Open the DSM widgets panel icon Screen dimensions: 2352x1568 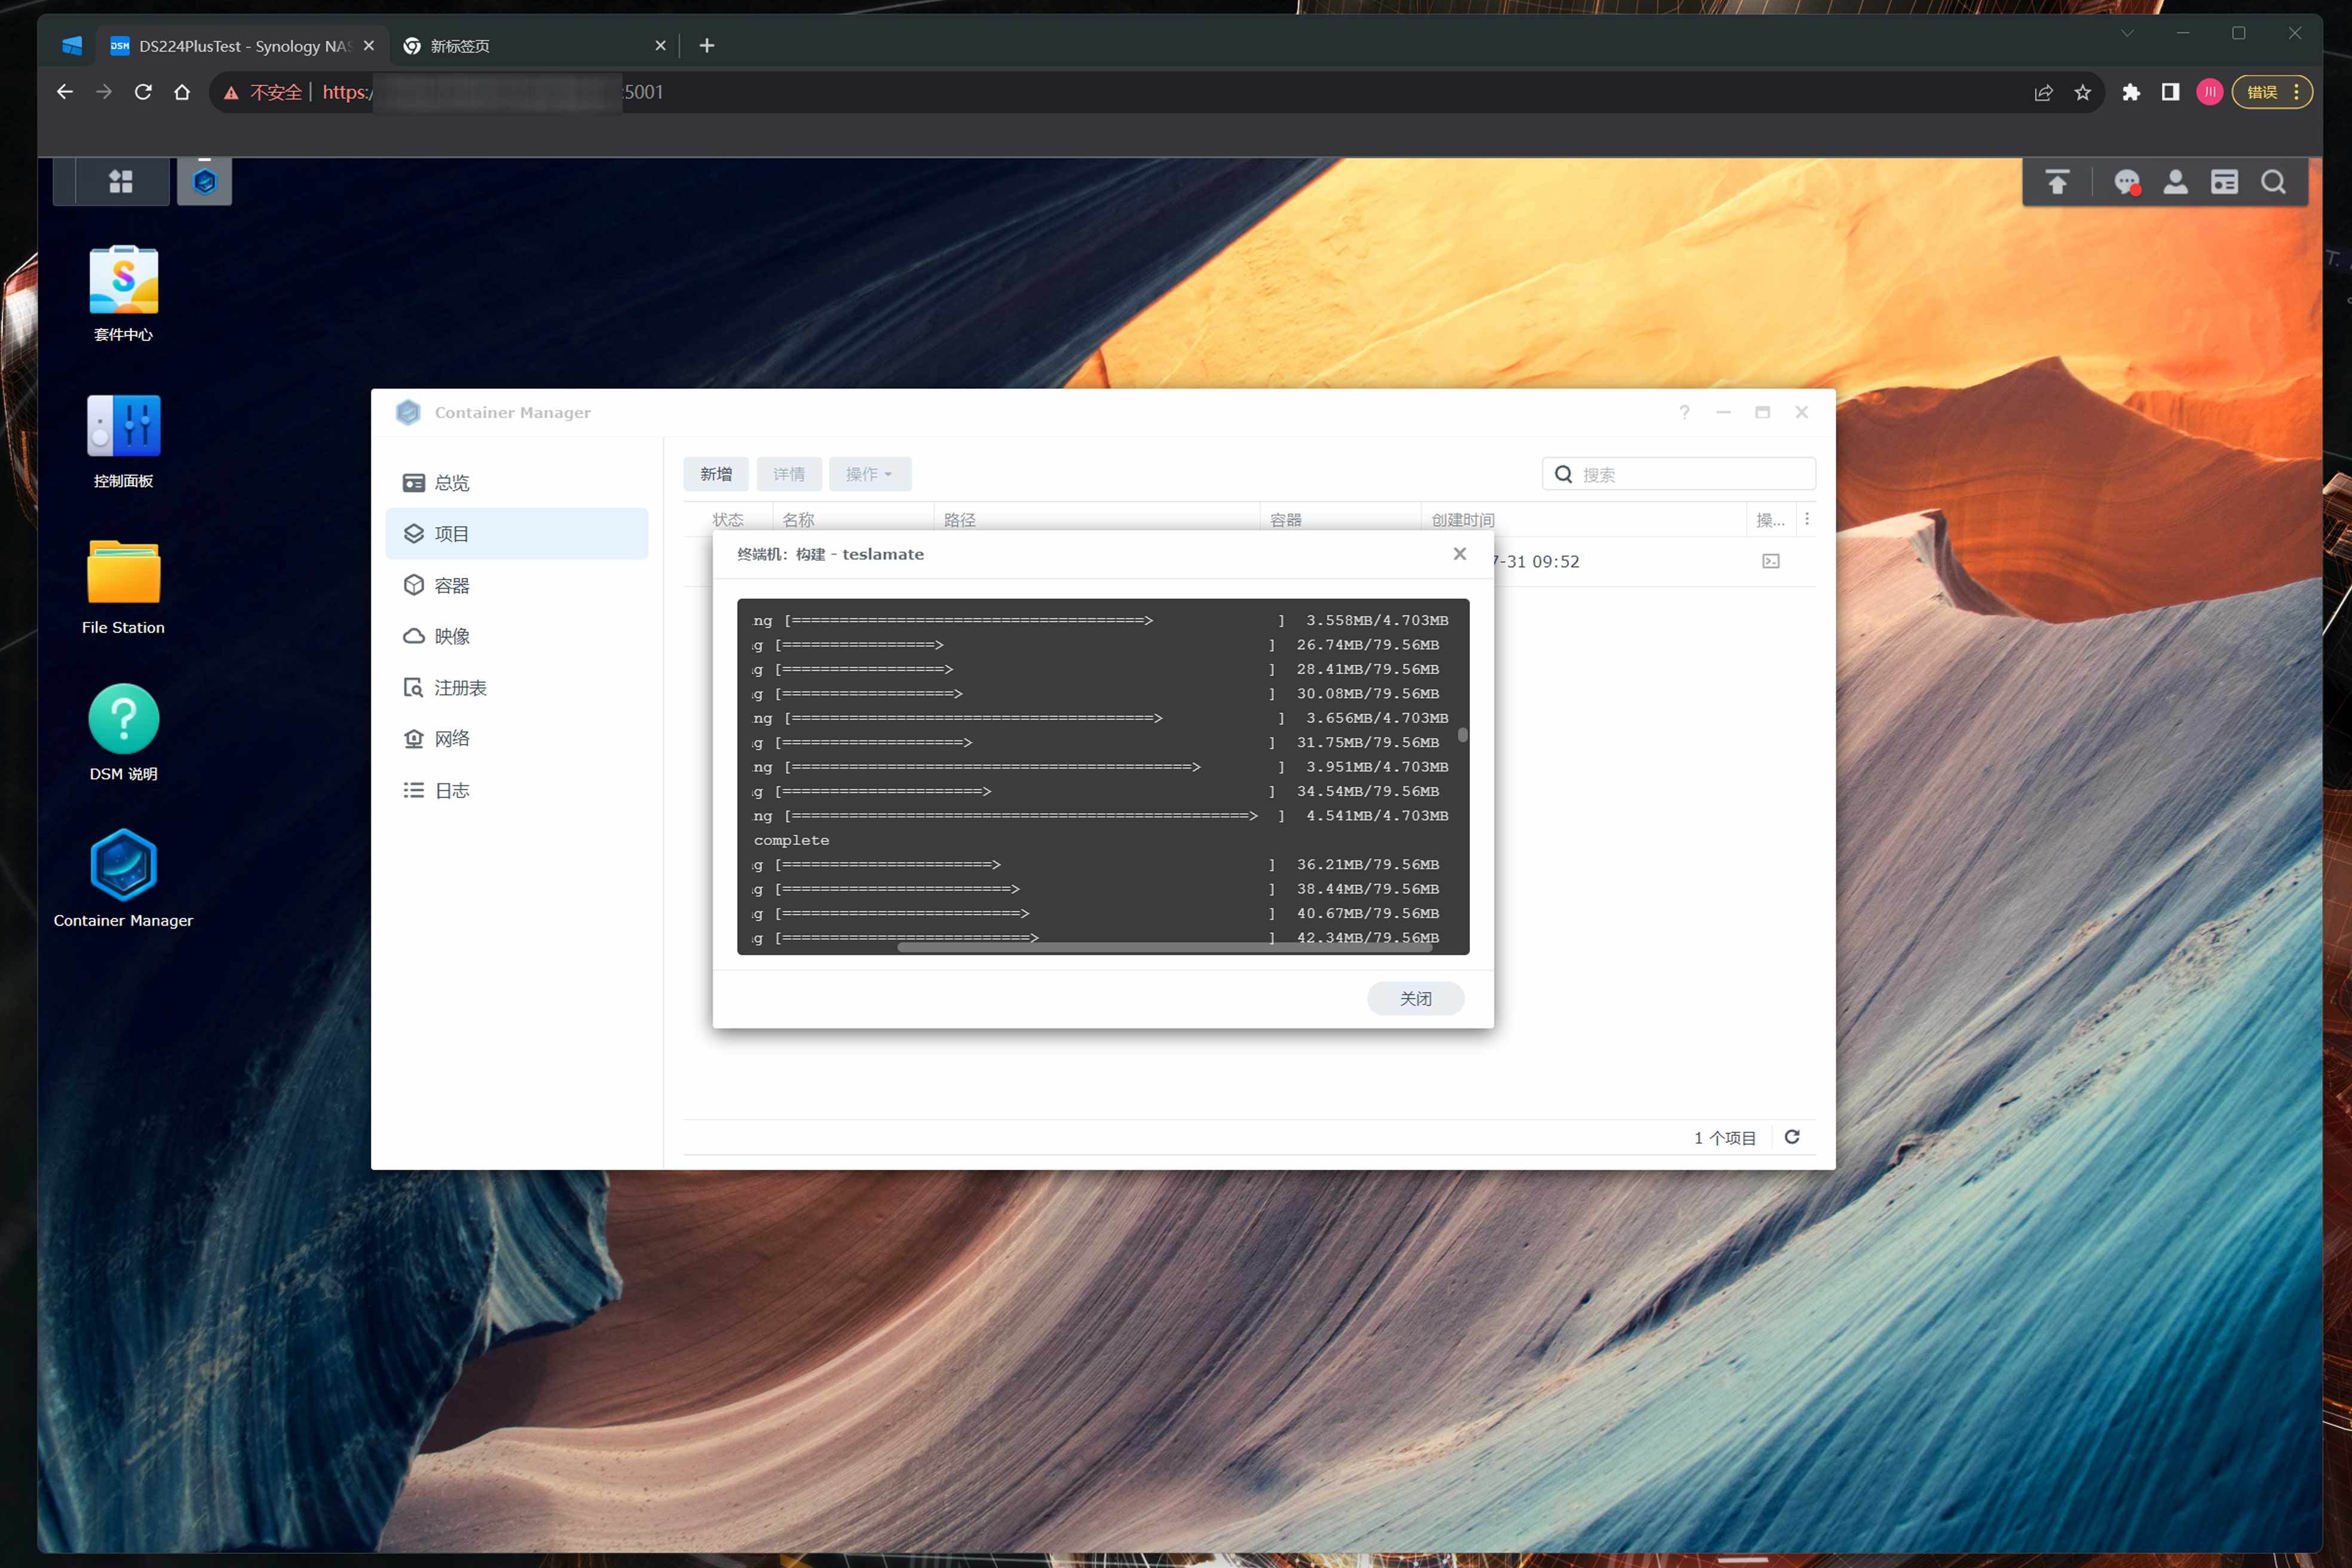pos(2224,182)
